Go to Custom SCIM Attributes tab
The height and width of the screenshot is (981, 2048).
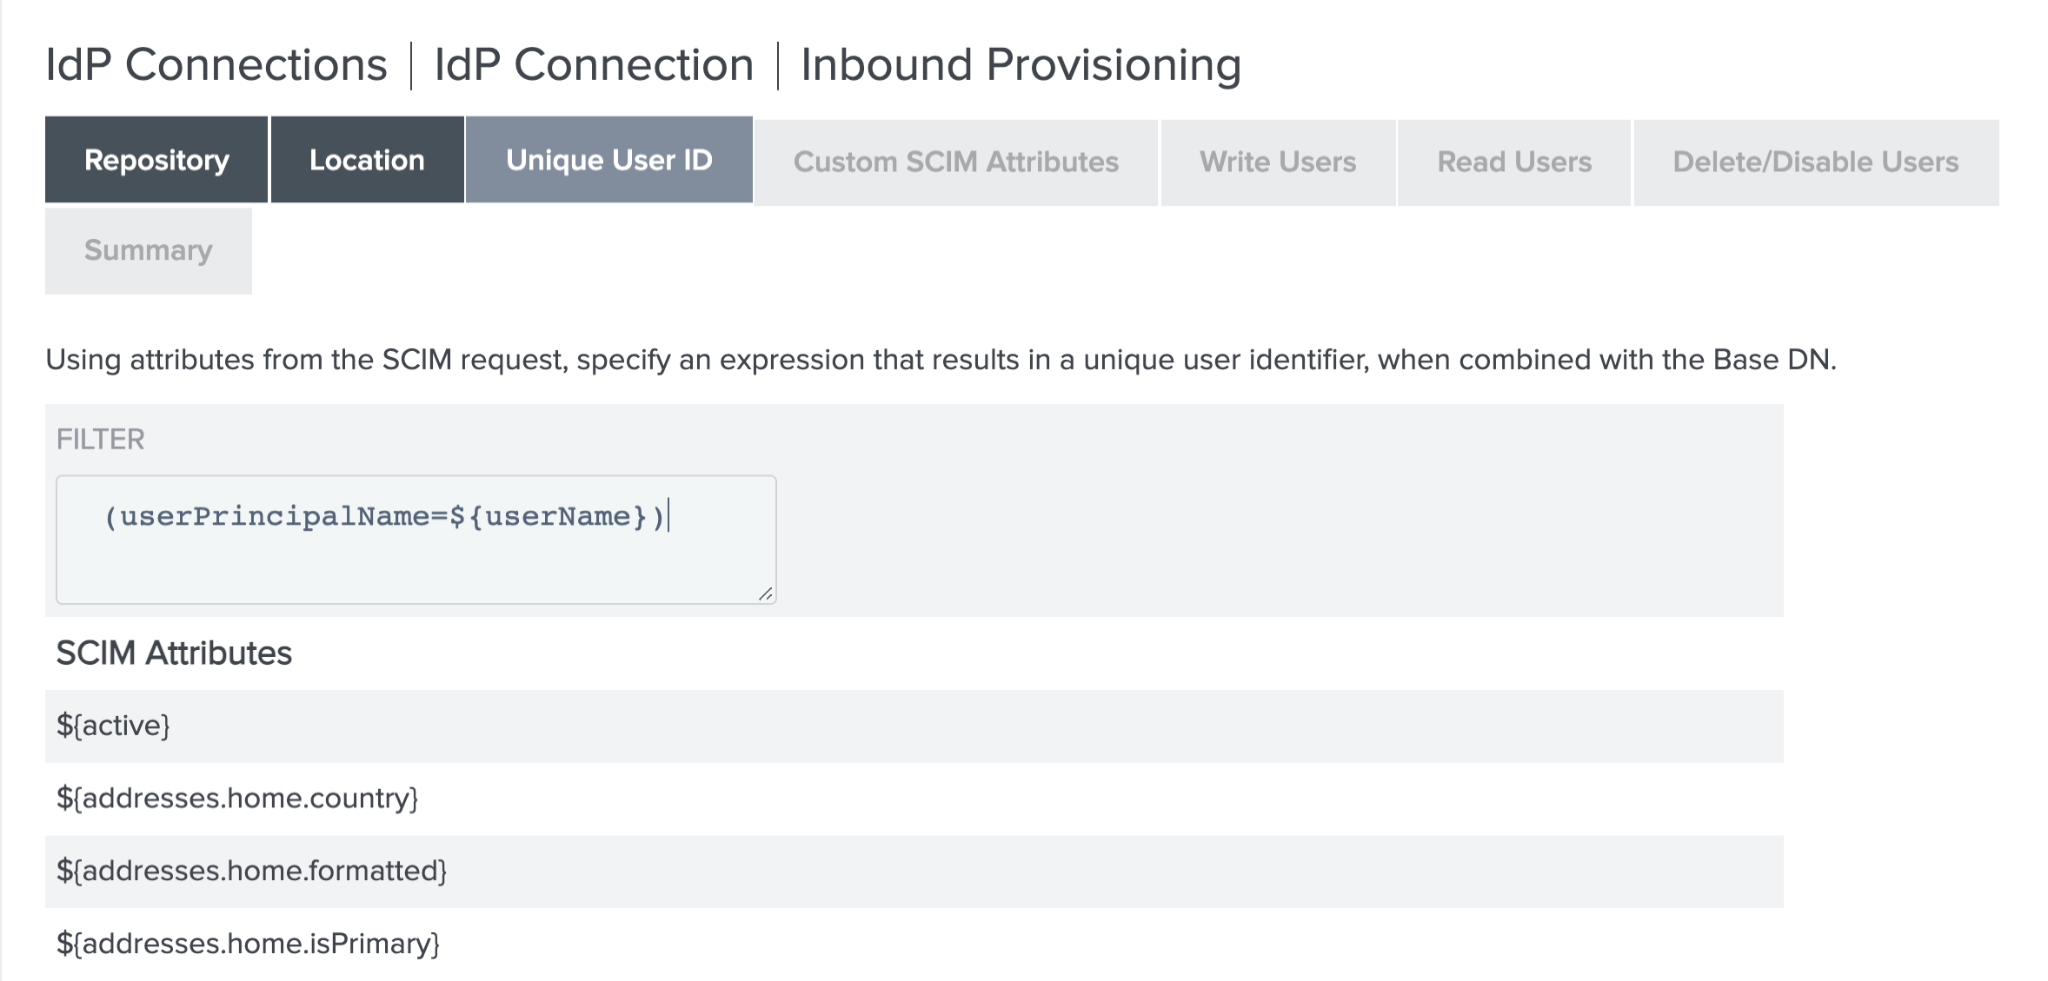(956, 162)
